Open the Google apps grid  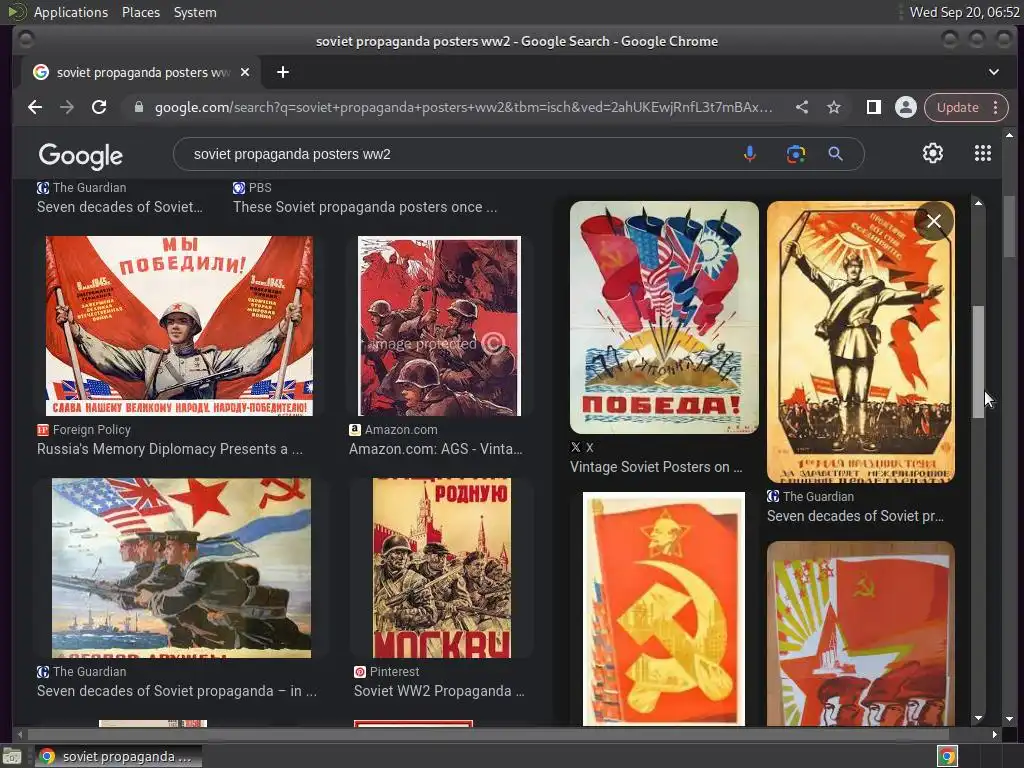tap(983, 153)
